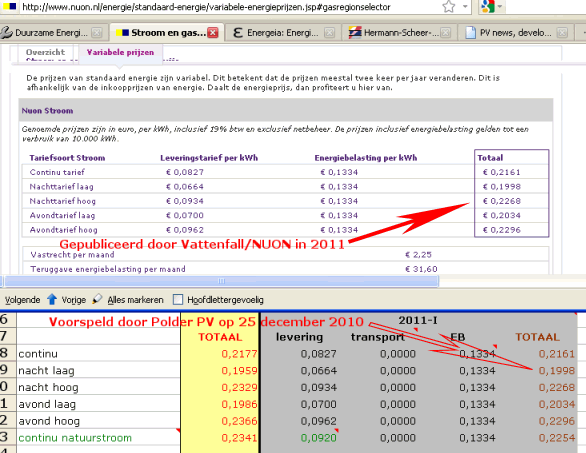586x453 pixels.
Task: Click Alles markeren in the find bar
Action: tap(135, 300)
